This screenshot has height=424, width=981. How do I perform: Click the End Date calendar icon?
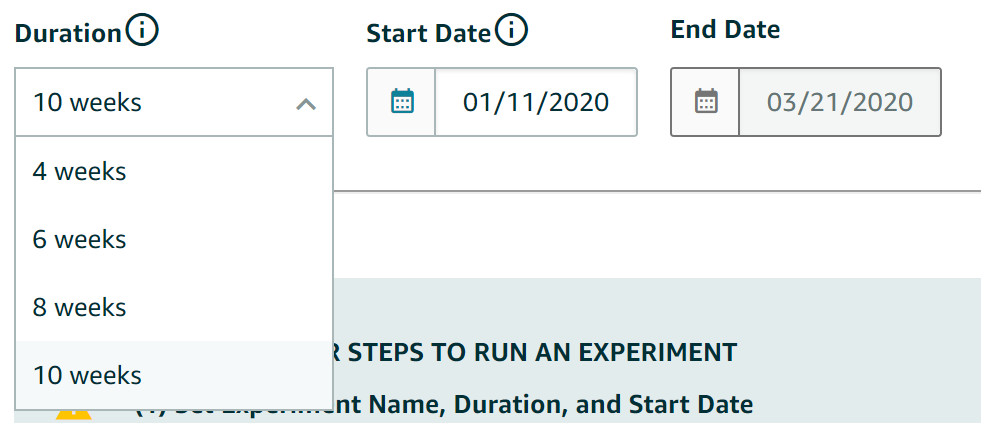706,101
